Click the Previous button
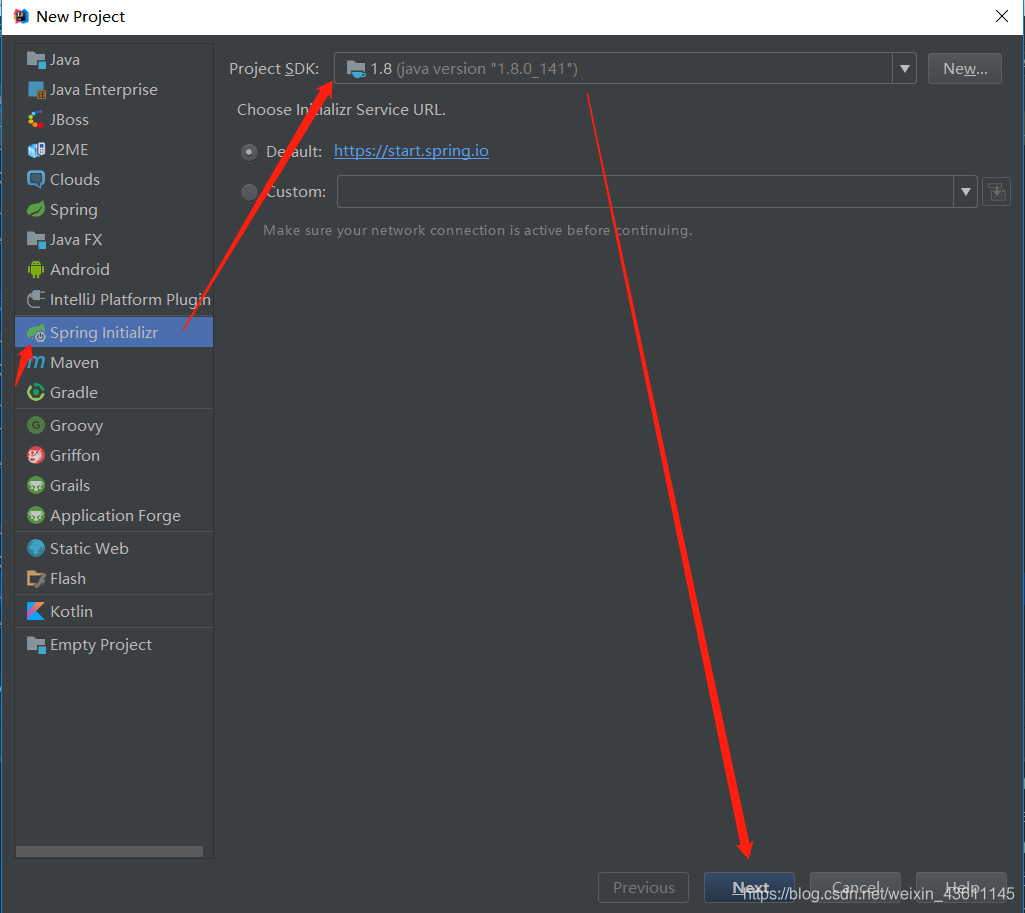Image resolution: width=1025 pixels, height=913 pixels. click(643, 888)
